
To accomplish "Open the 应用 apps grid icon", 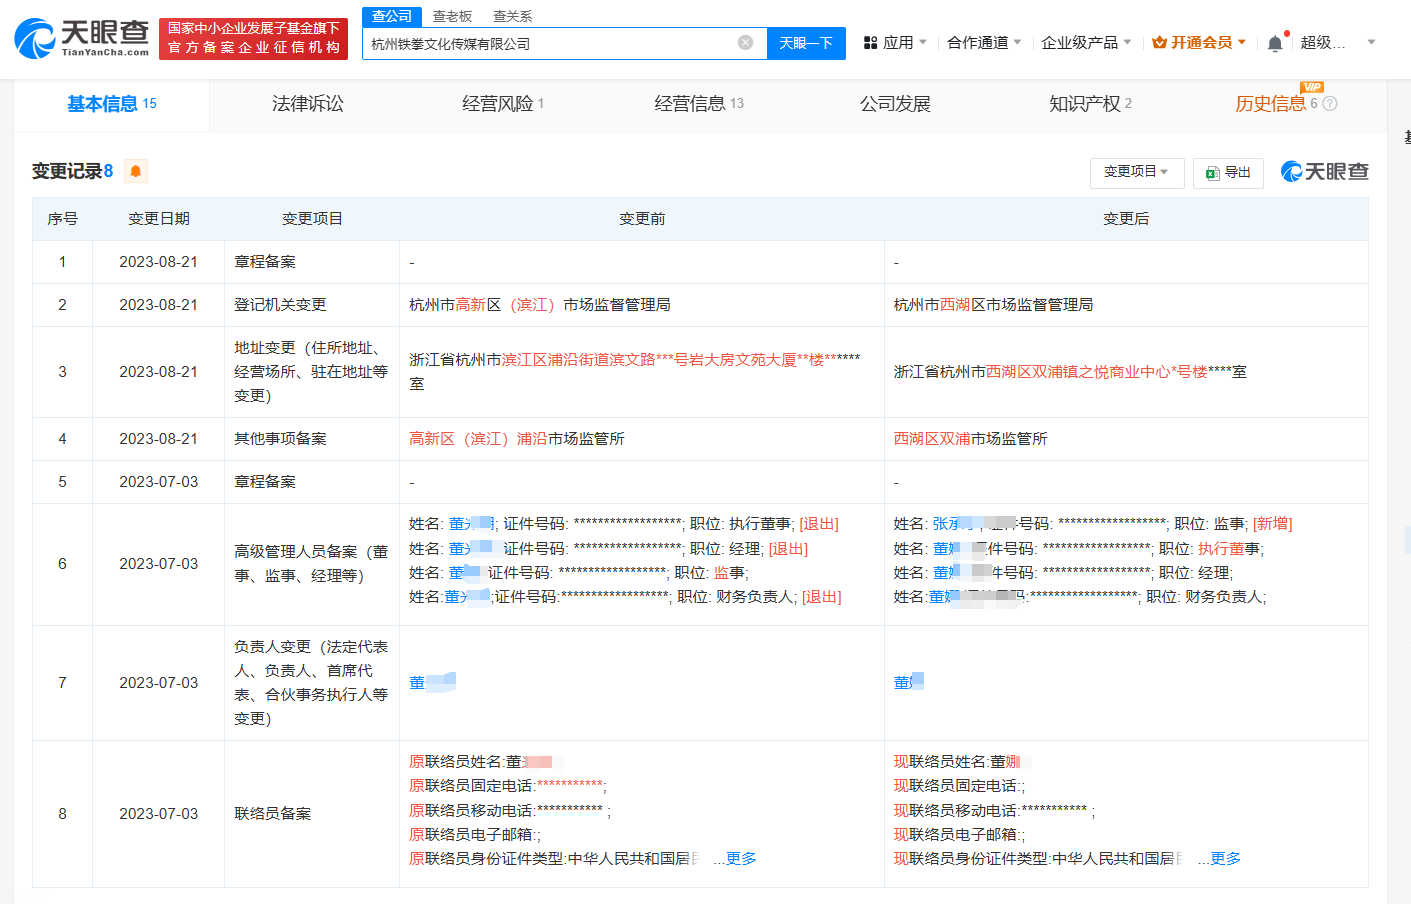I will (x=872, y=42).
